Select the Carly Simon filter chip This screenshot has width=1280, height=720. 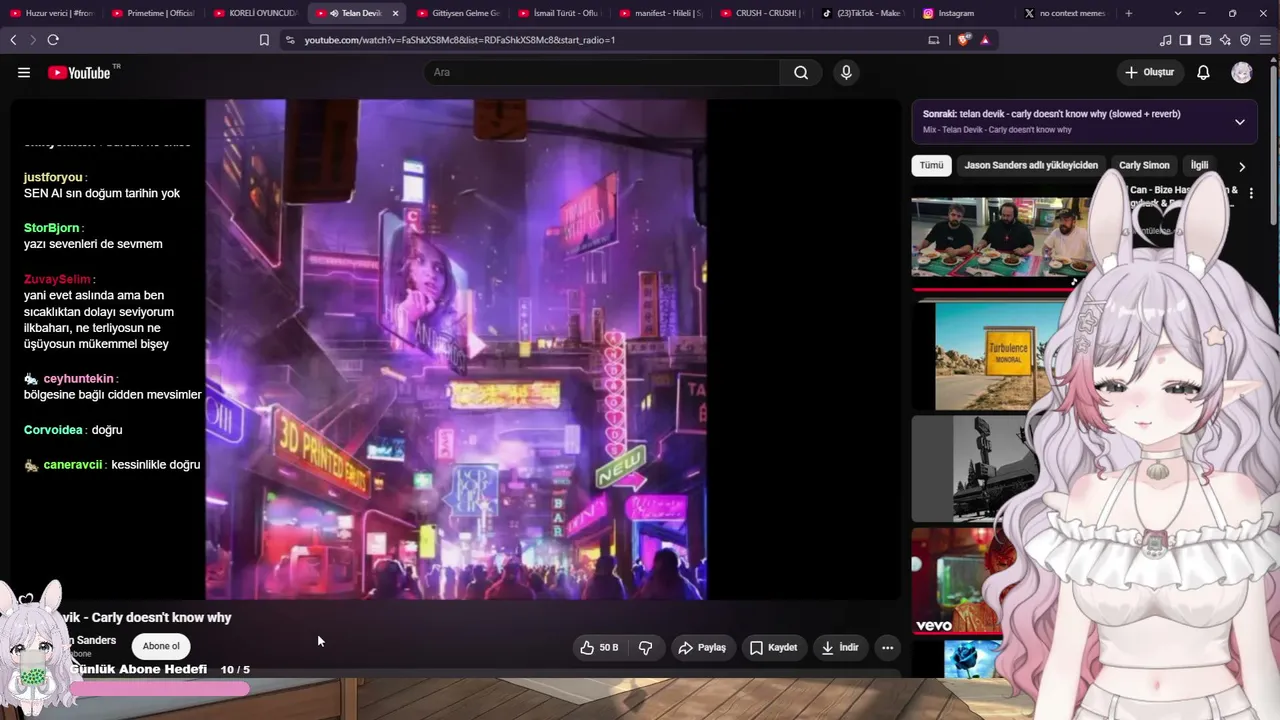(x=1143, y=166)
